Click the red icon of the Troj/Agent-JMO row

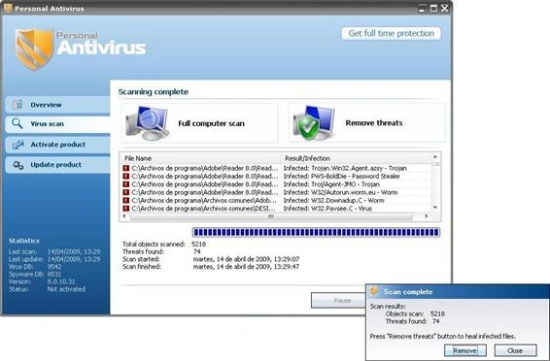tap(126, 185)
